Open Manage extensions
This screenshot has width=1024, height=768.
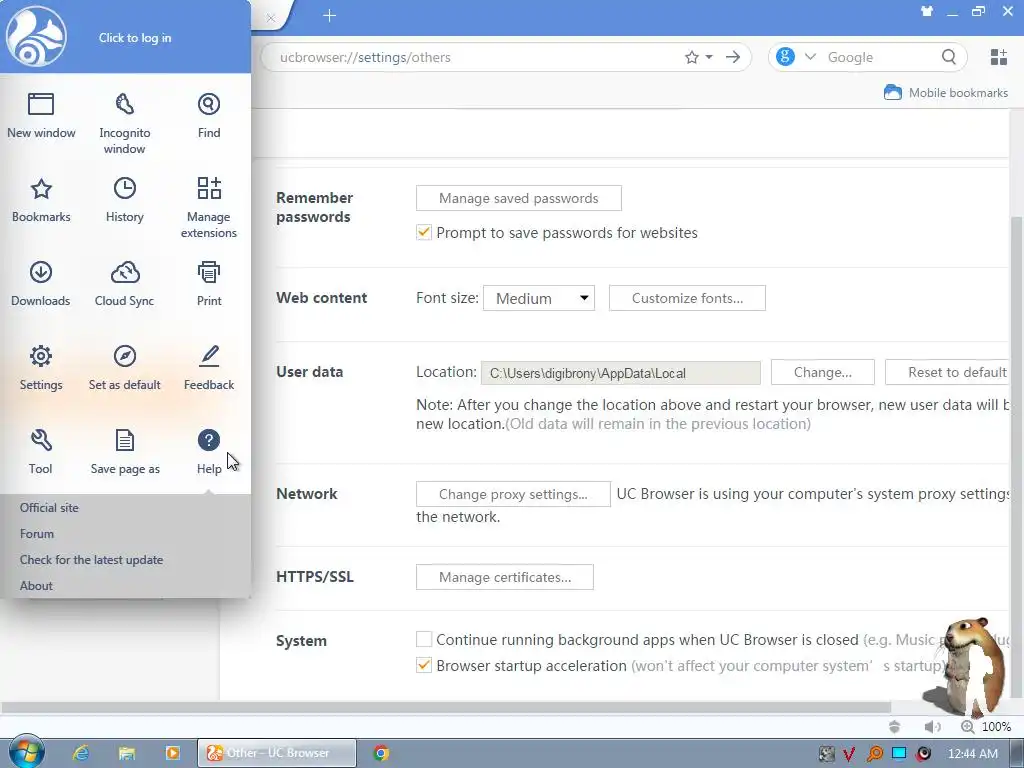(x=209, y=207)
